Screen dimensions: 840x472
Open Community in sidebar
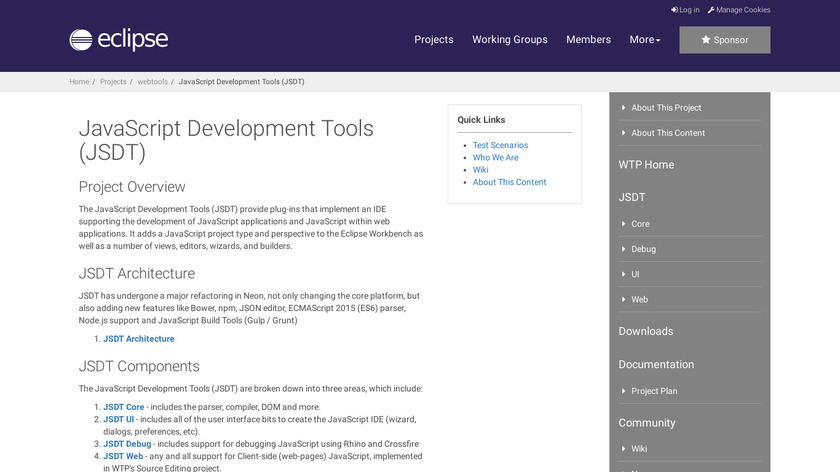coord(647,423)
